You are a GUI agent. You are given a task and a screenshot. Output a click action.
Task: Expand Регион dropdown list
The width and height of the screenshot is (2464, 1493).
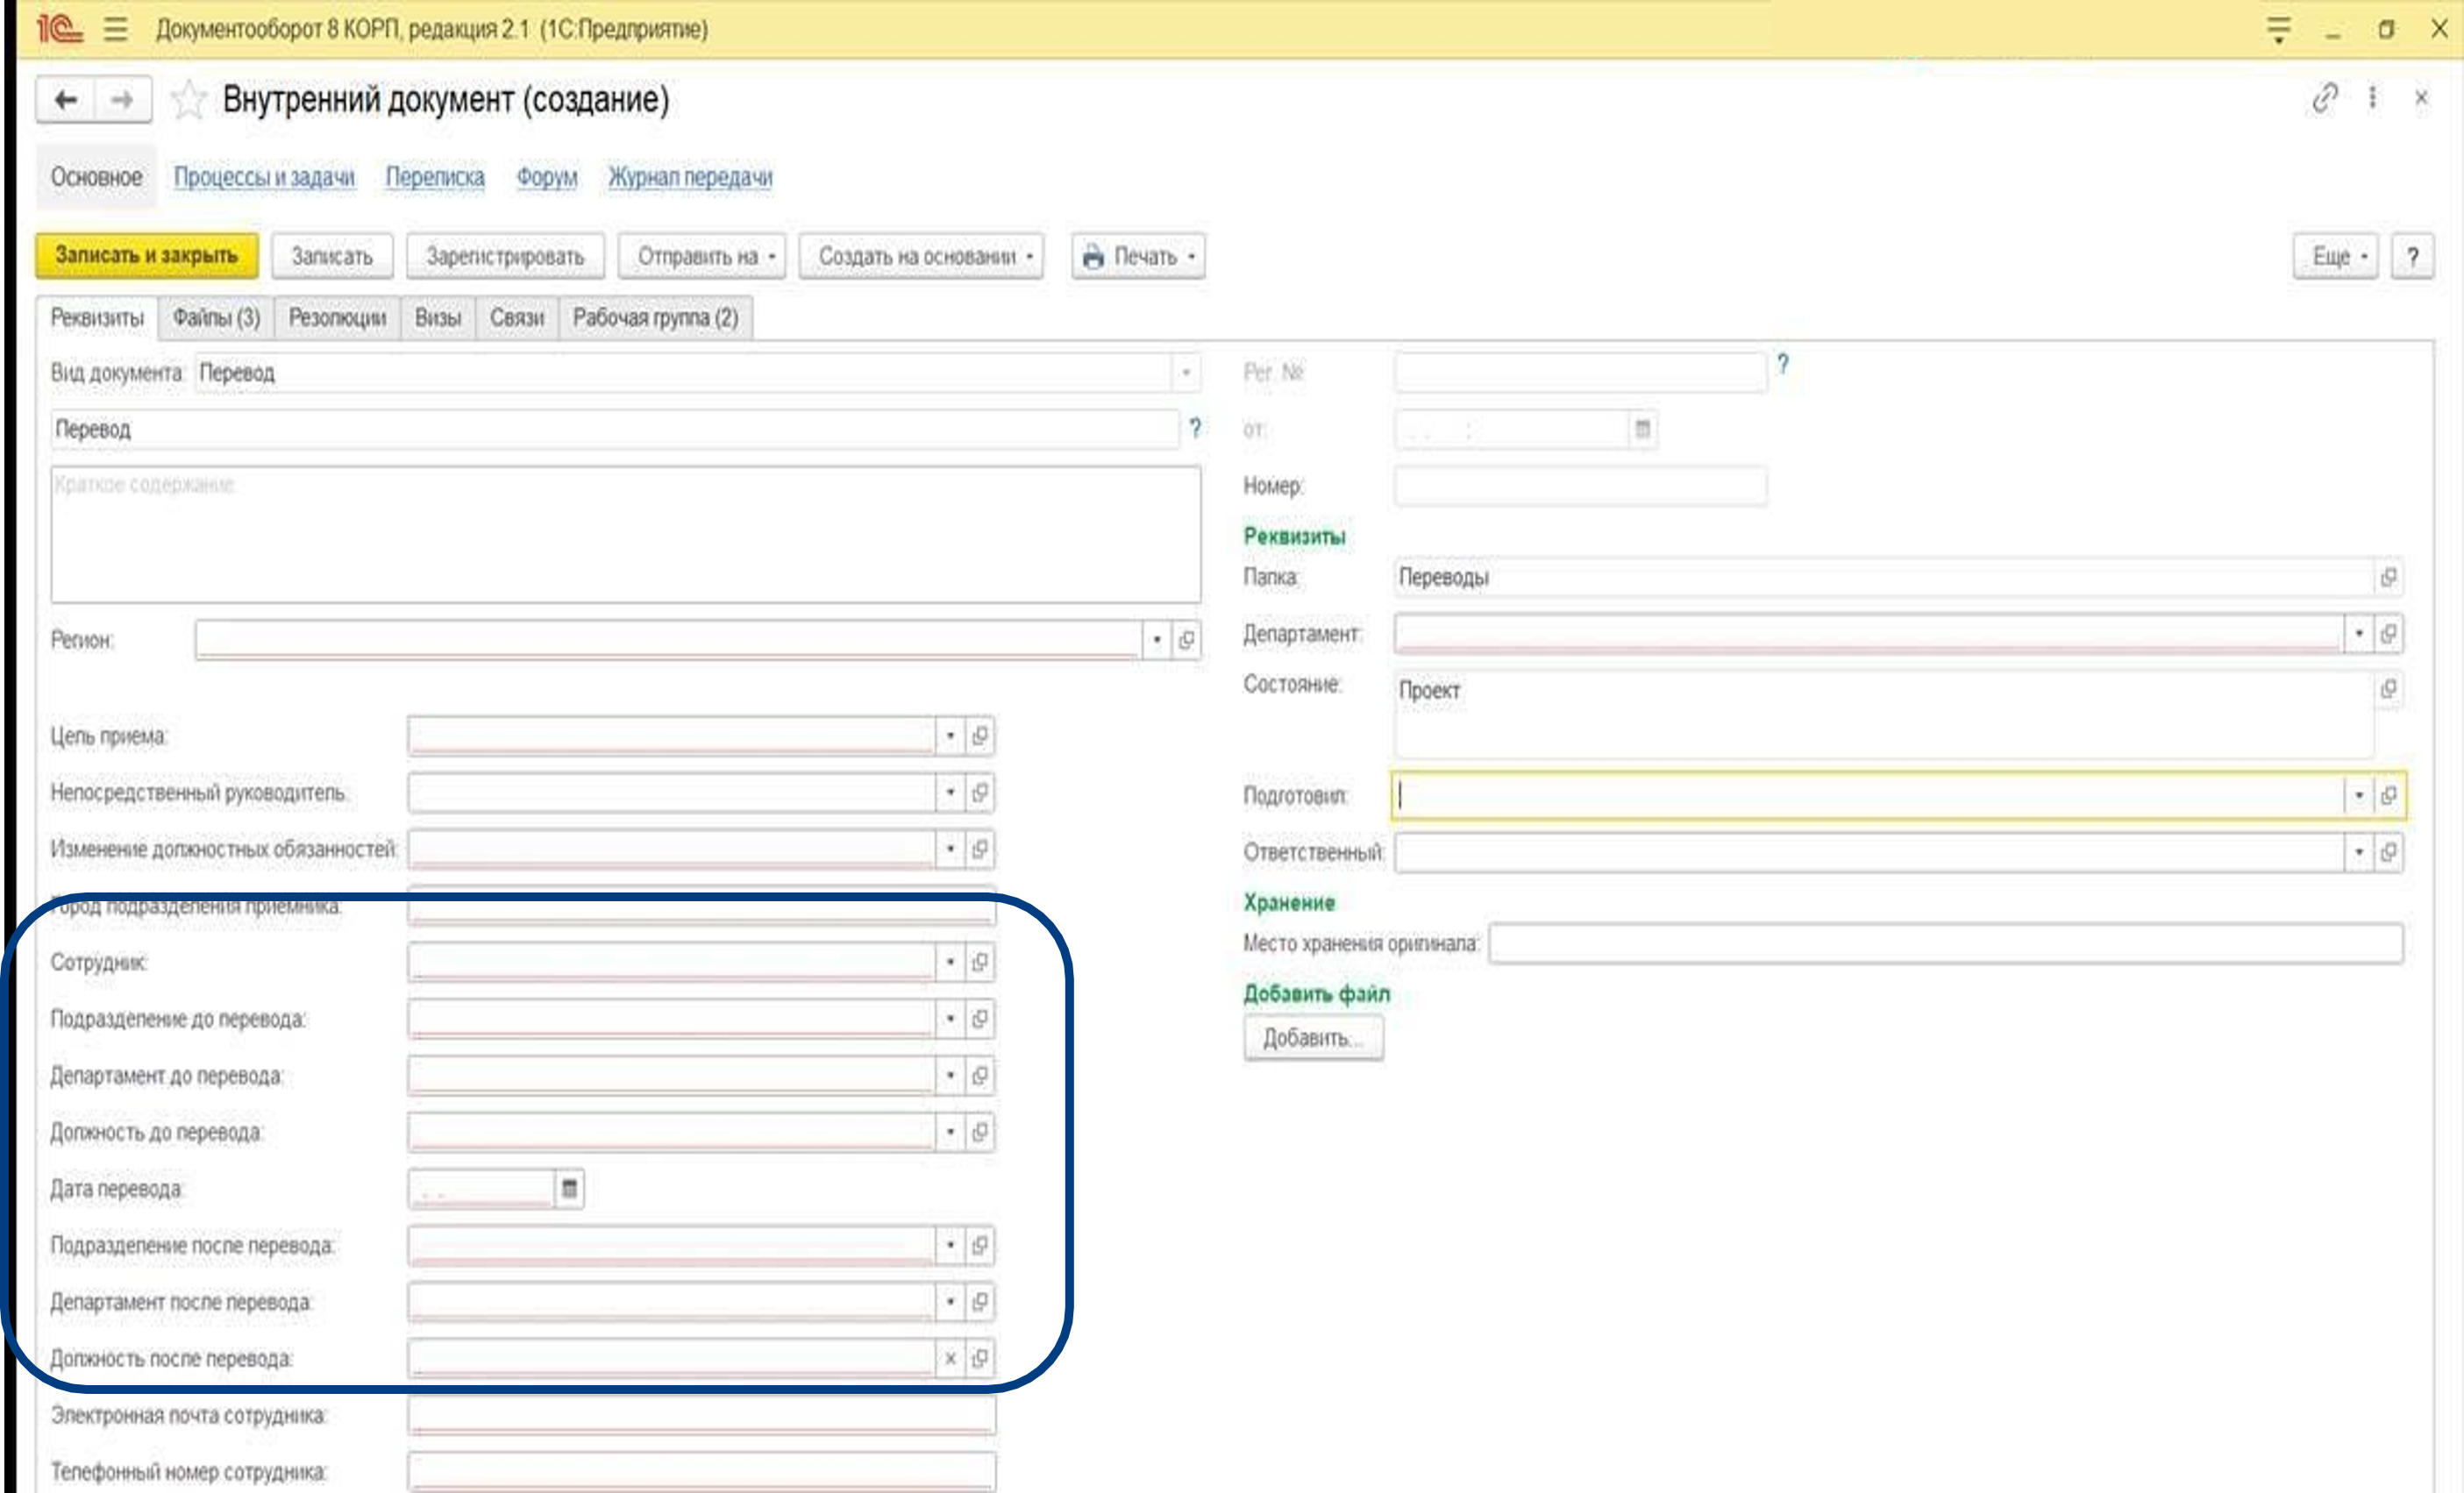point(1156,639)
